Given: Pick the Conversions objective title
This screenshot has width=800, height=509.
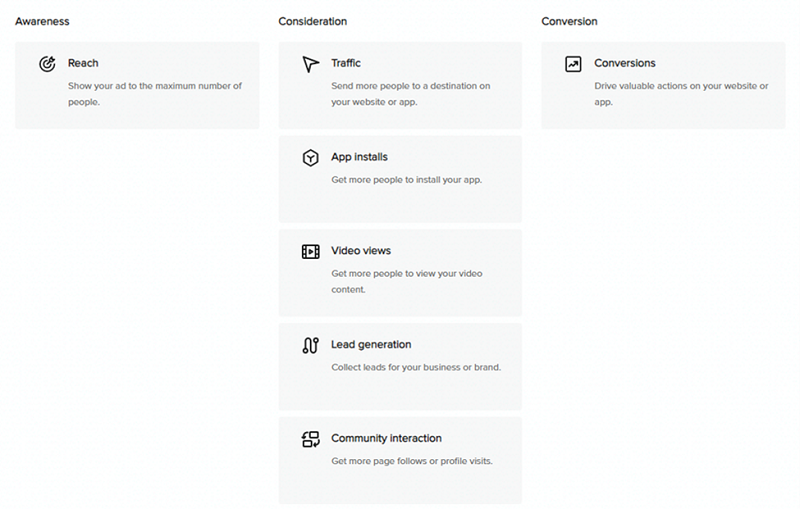Looking at the screenshot, I should [625, 63].
